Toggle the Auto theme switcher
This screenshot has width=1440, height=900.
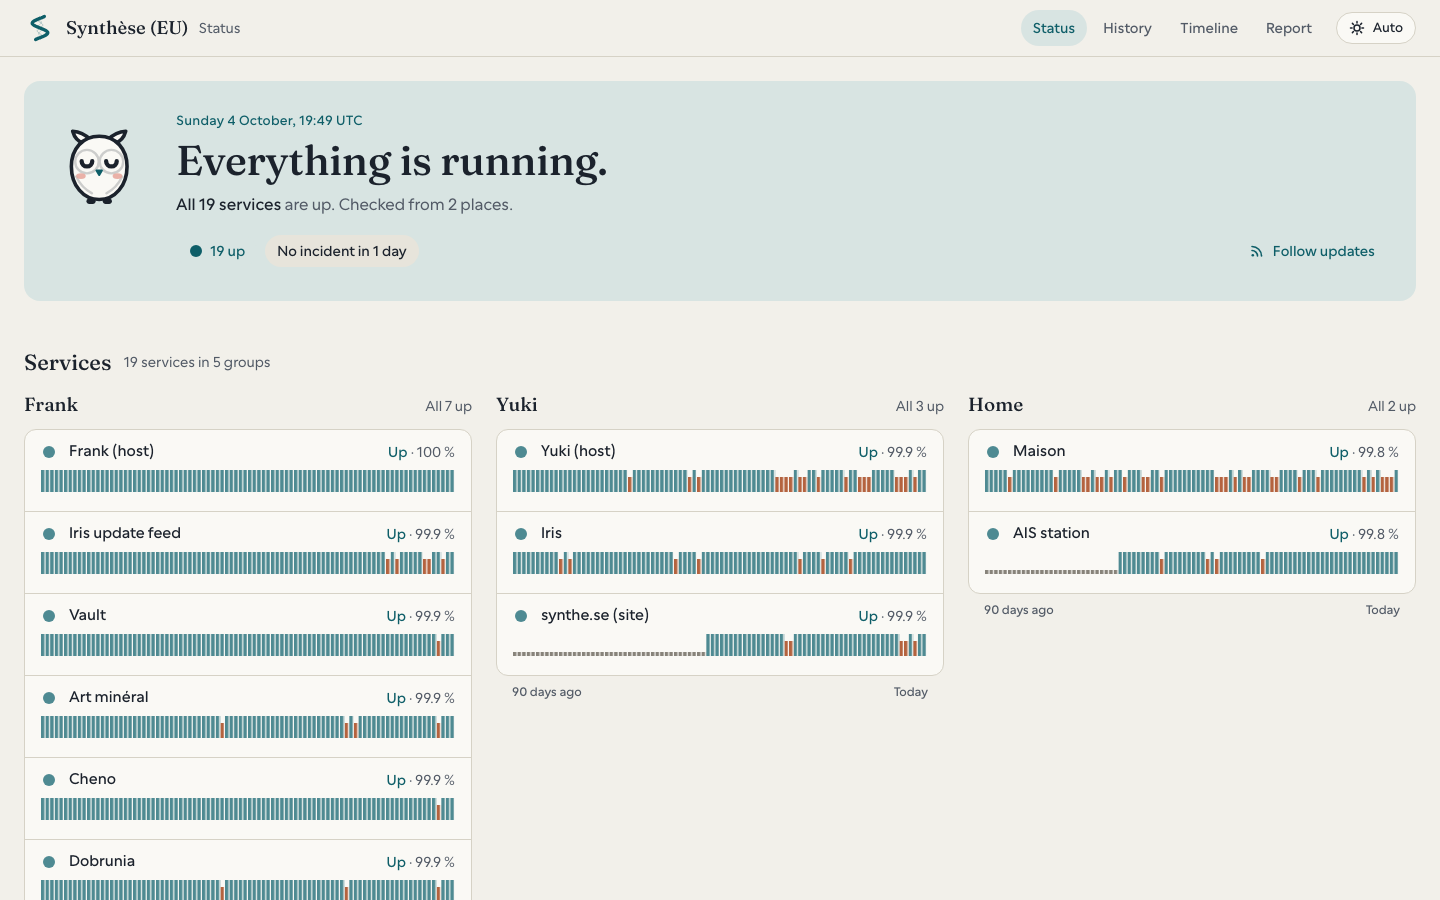(x=1376, y=28)
